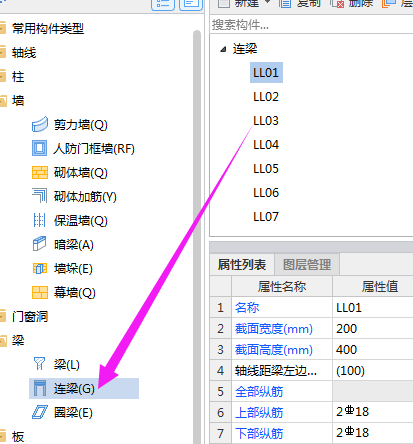This screenshot has width=413, height=444.
Task: Click the 截面高度(mm) property name
Action: point(274,350)
